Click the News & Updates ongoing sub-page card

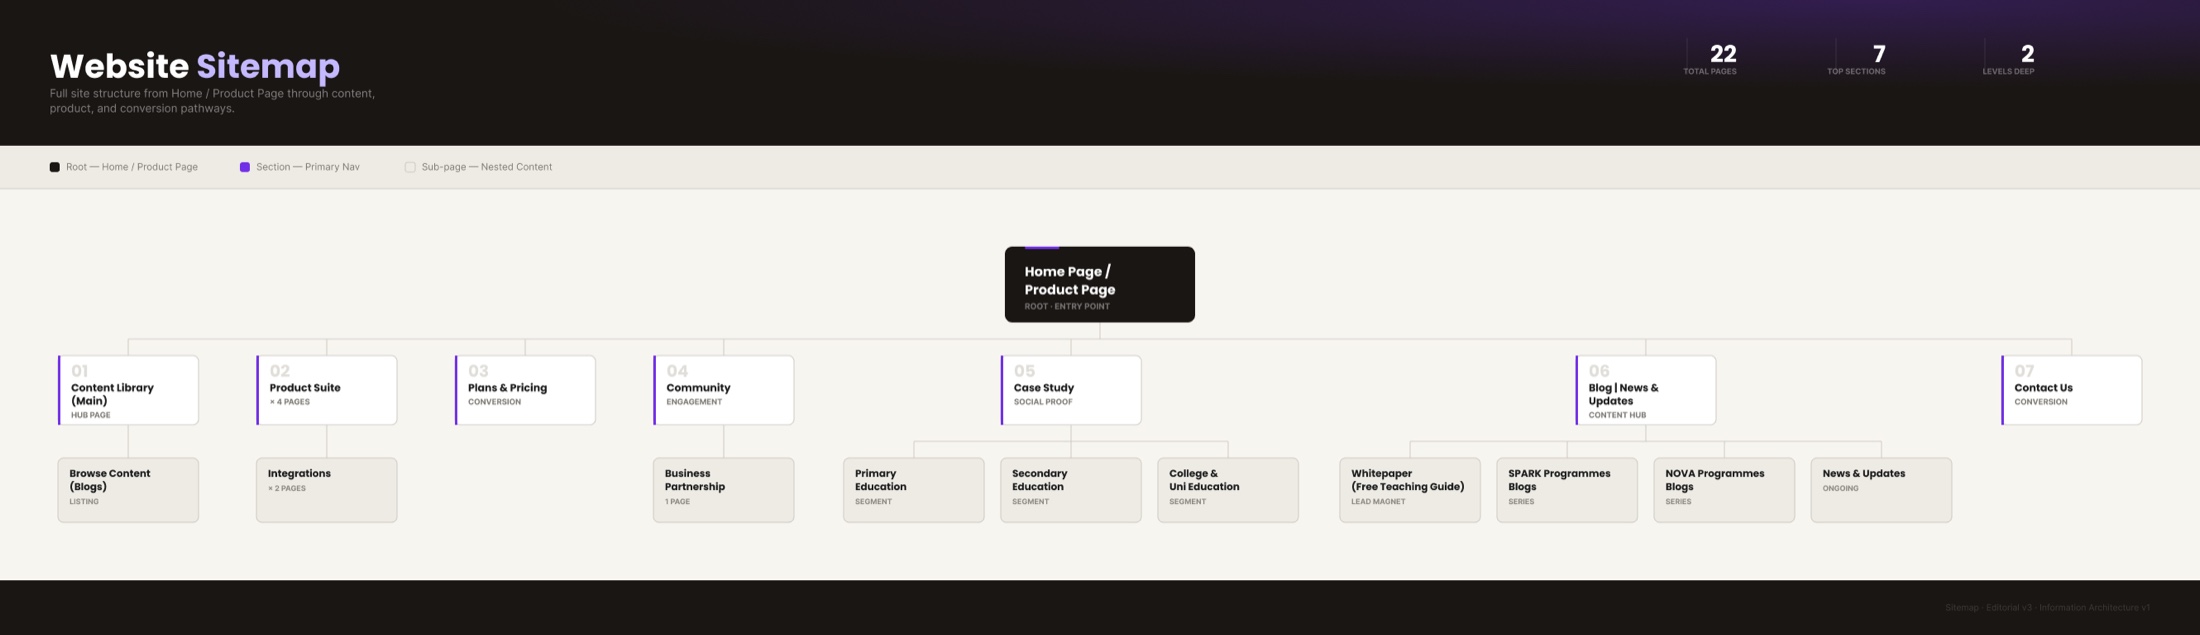click(x=1881, y=490)
